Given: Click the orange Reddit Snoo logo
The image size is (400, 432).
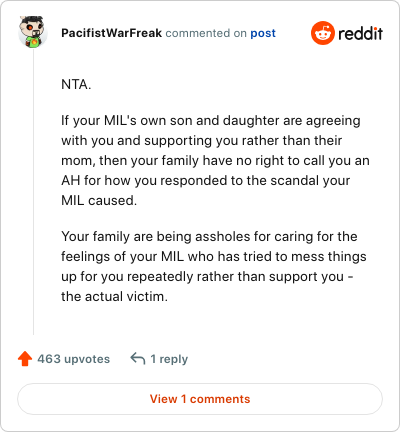Looking at the screenshot, I should 323,33.
